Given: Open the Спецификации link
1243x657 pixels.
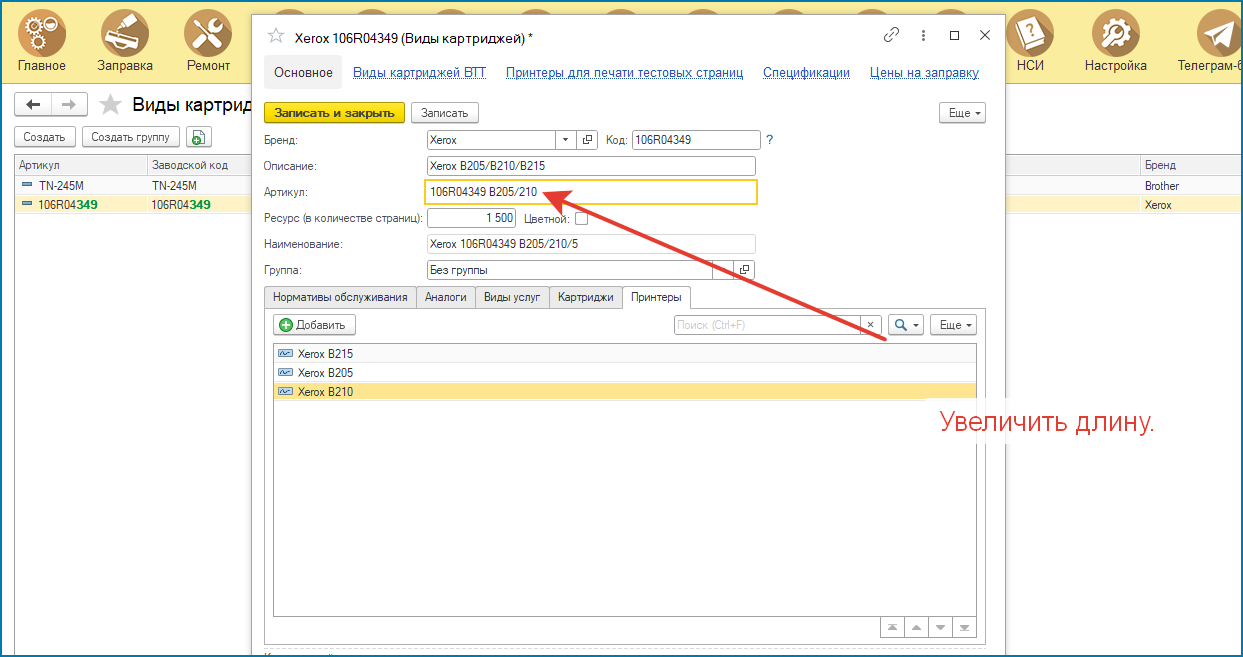Looking at the screenshot, I should [806, 72].
